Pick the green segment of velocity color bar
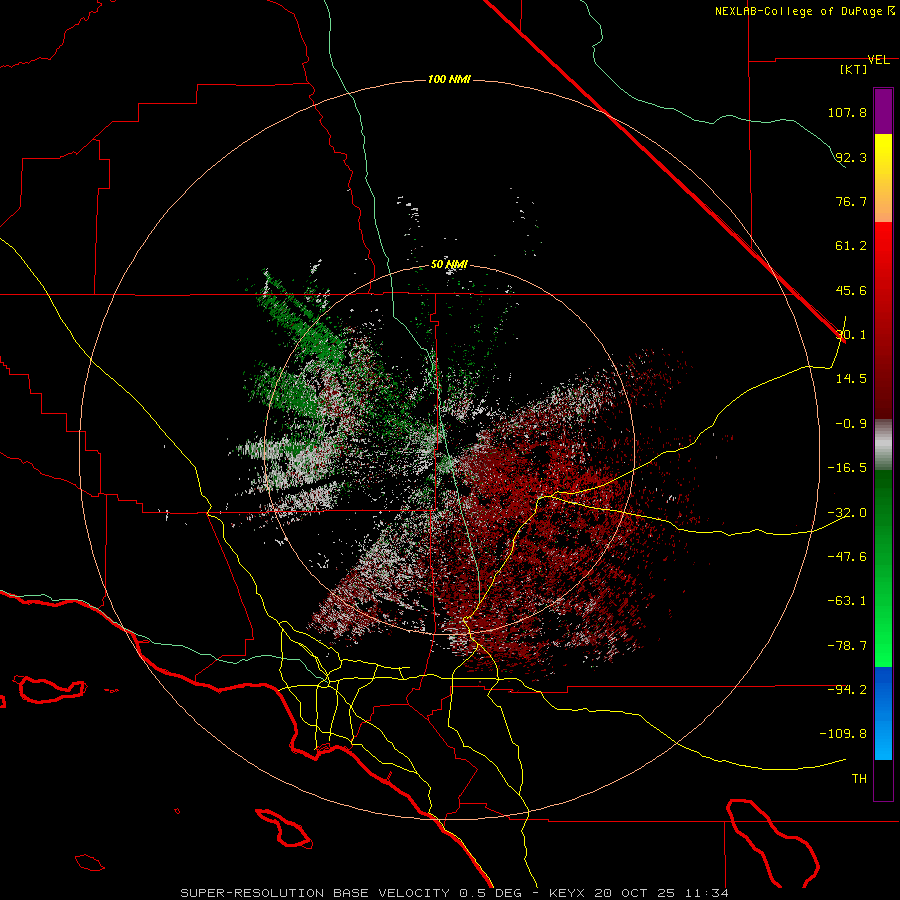This screenshot has height=900, width=900. [x=883, y=568]
